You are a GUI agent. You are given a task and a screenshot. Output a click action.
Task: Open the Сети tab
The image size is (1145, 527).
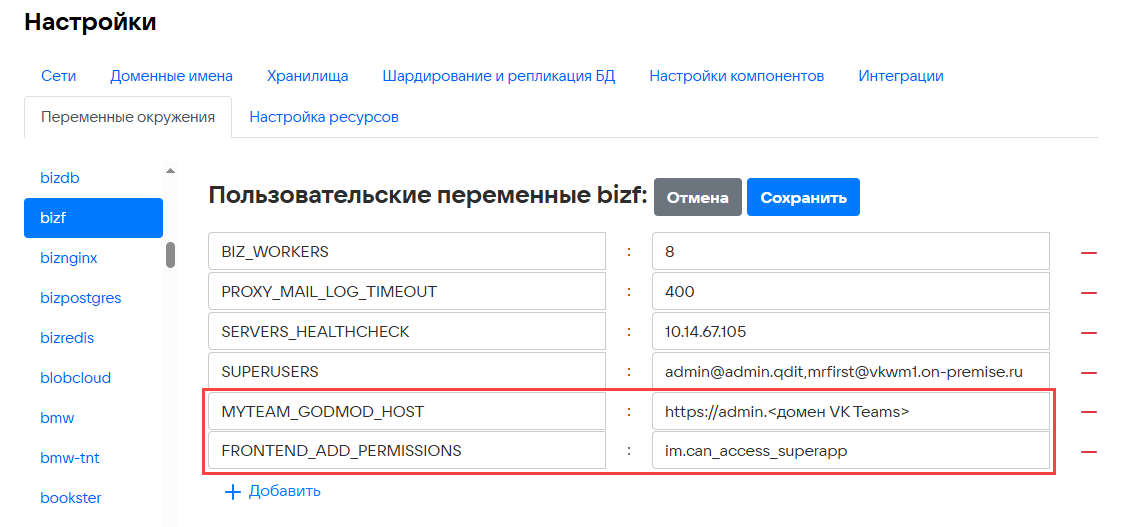click(58, 76)
